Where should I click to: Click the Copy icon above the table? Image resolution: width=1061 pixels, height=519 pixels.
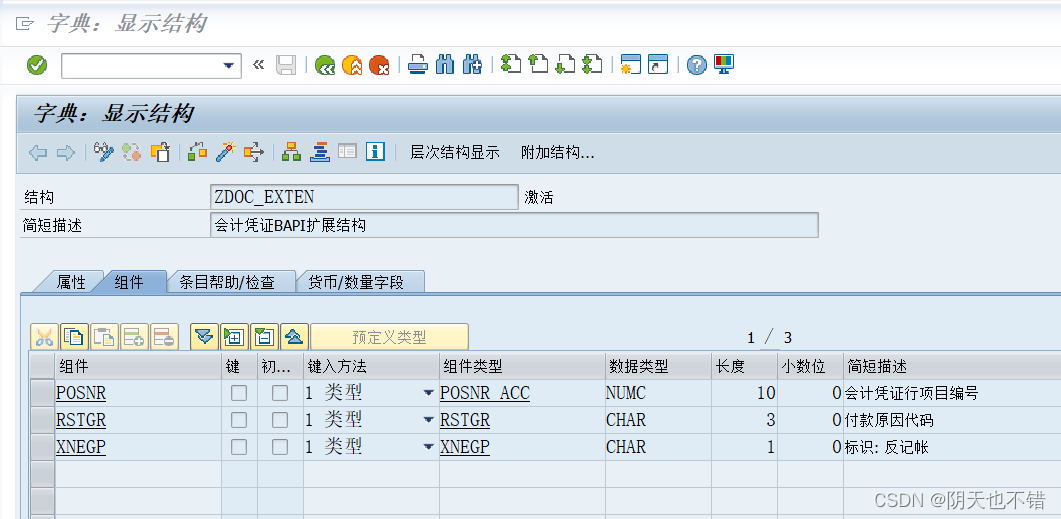pyautogui.click(x=74, y=336)
